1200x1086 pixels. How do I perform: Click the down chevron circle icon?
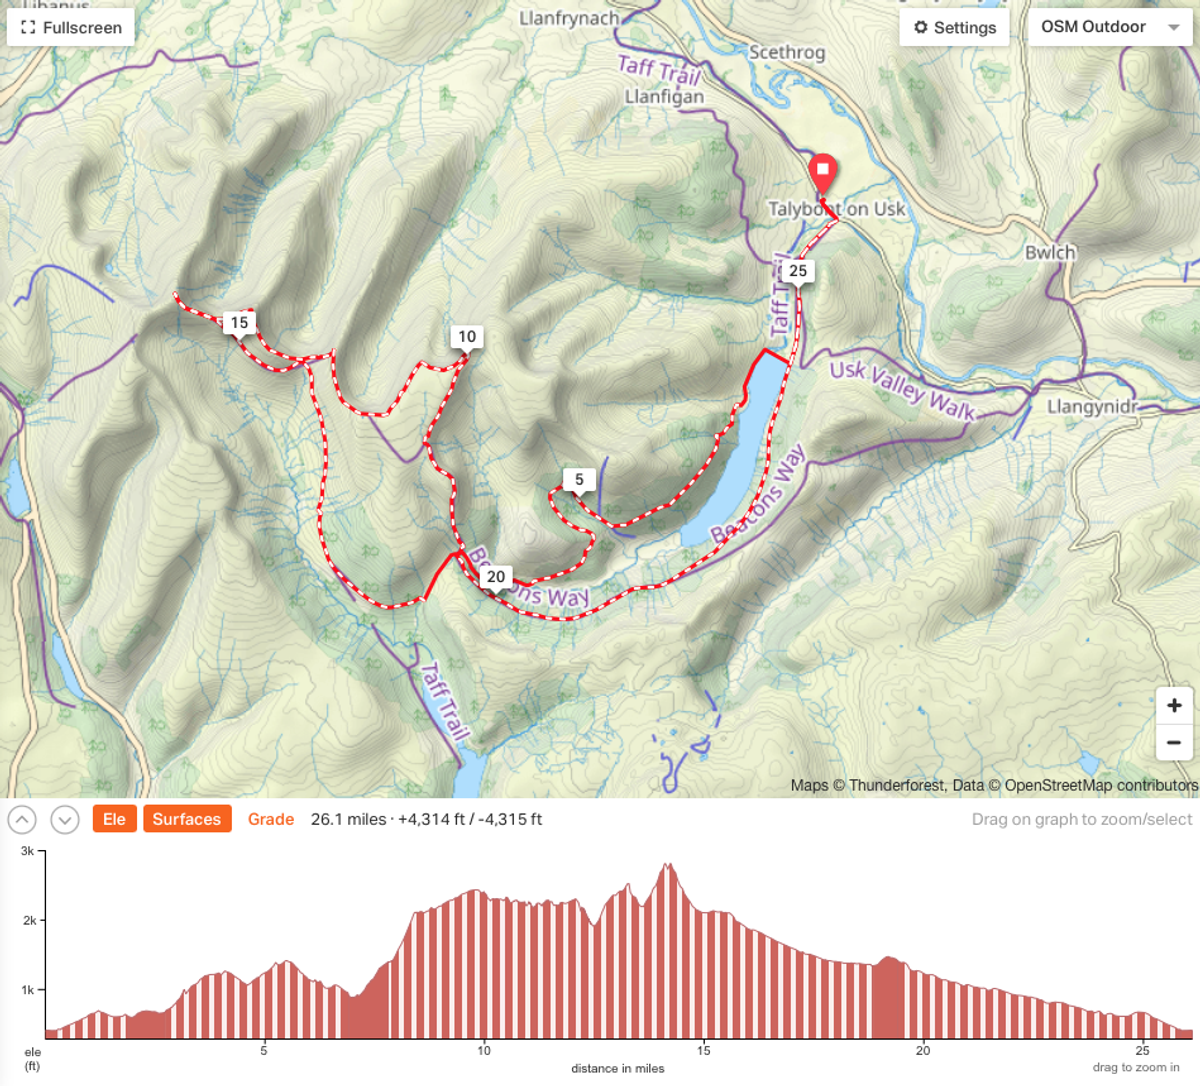coord(65,820)
